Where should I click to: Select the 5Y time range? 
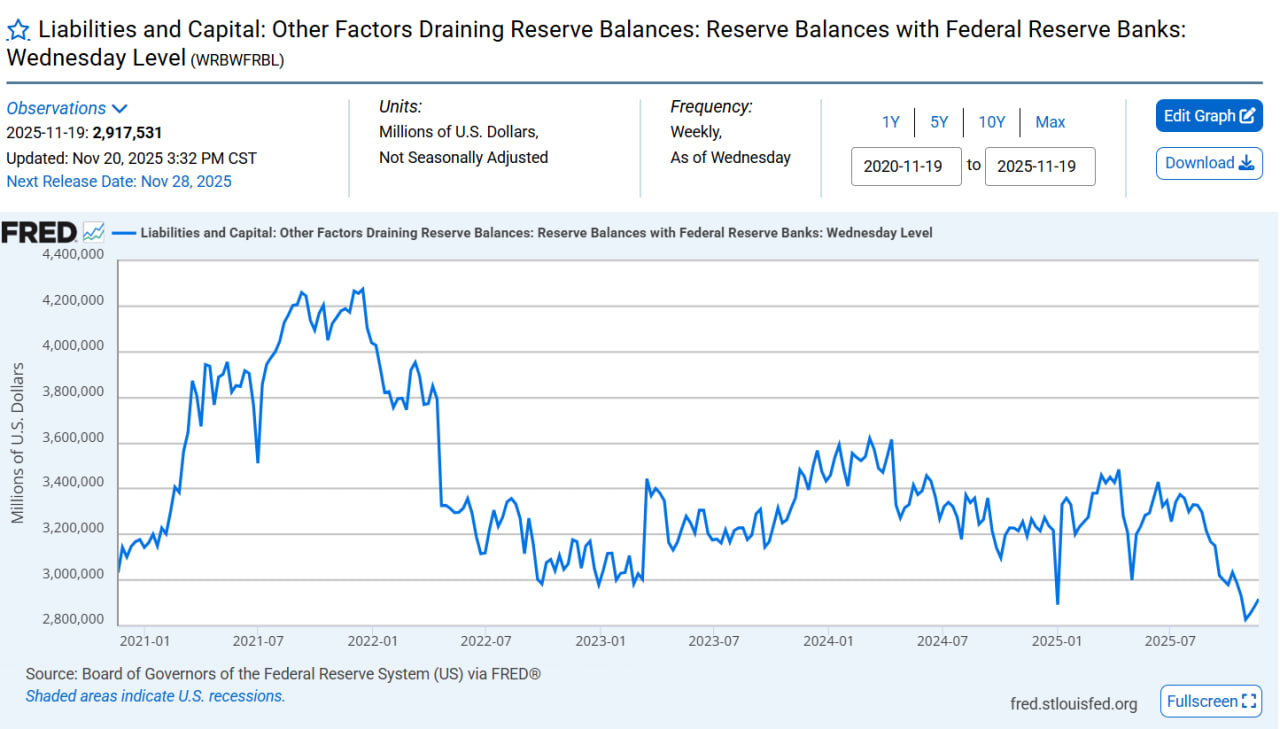click(x=939, y=122)
